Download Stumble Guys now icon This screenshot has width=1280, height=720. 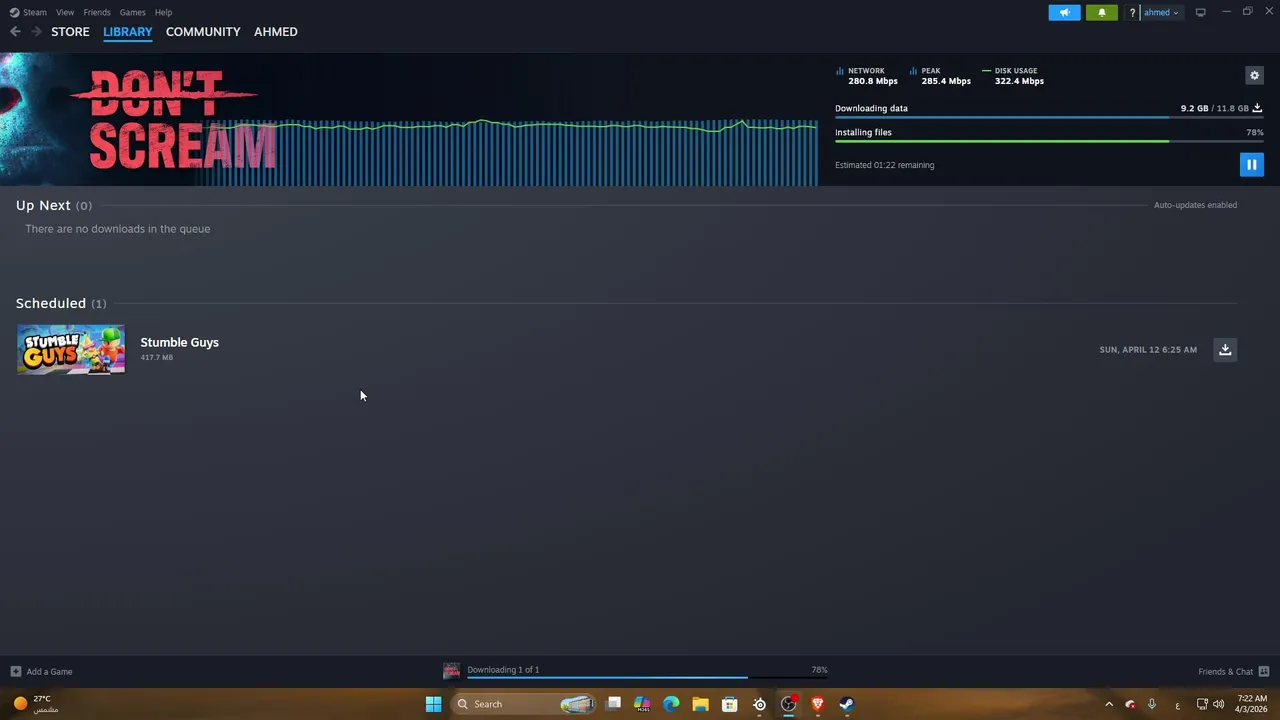tap(1225, 349)
